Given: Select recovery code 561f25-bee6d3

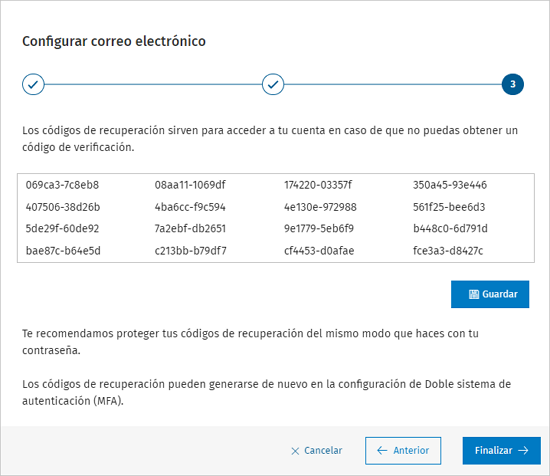Looking at the screenshot, I should tap(449, 207).
